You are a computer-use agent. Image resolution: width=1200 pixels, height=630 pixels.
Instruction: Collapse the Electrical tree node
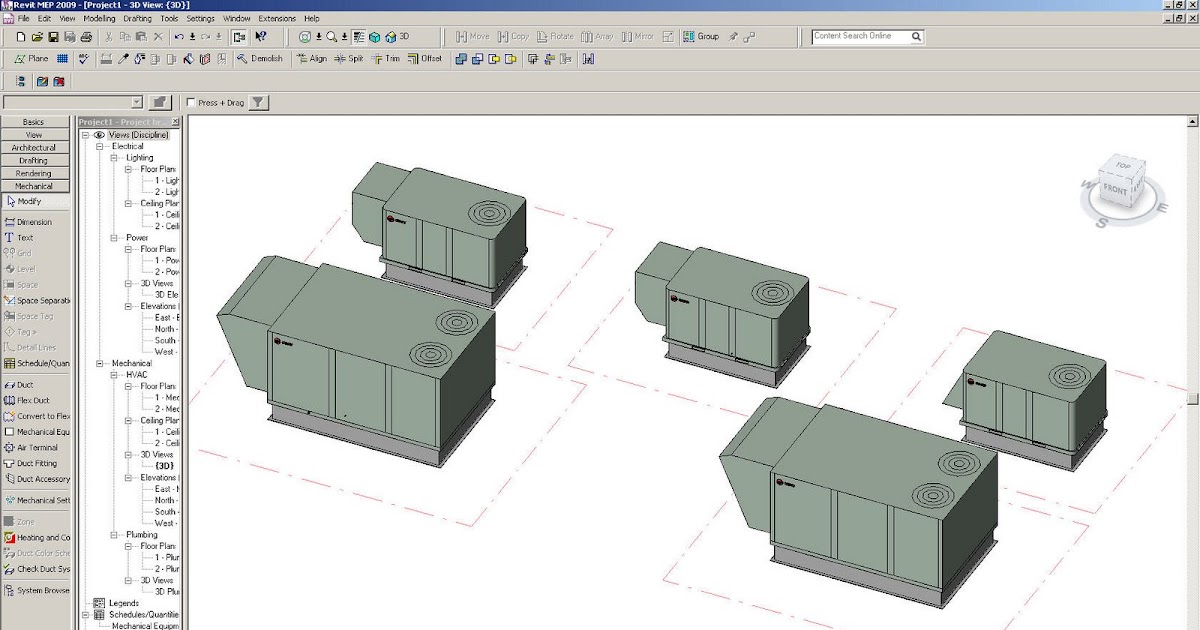pyautogui.click(x=101, y=146)
